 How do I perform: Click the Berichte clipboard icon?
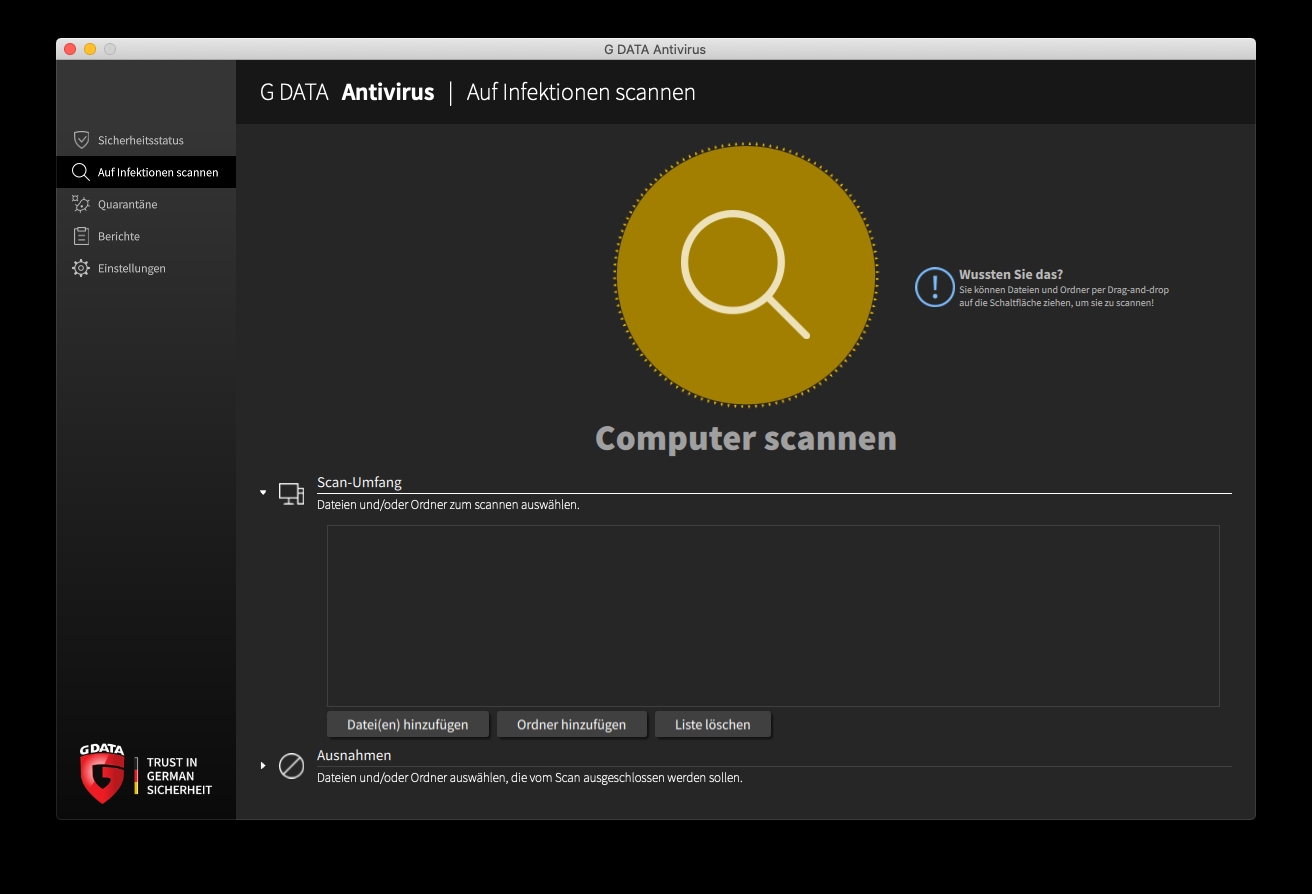point(81,236)
